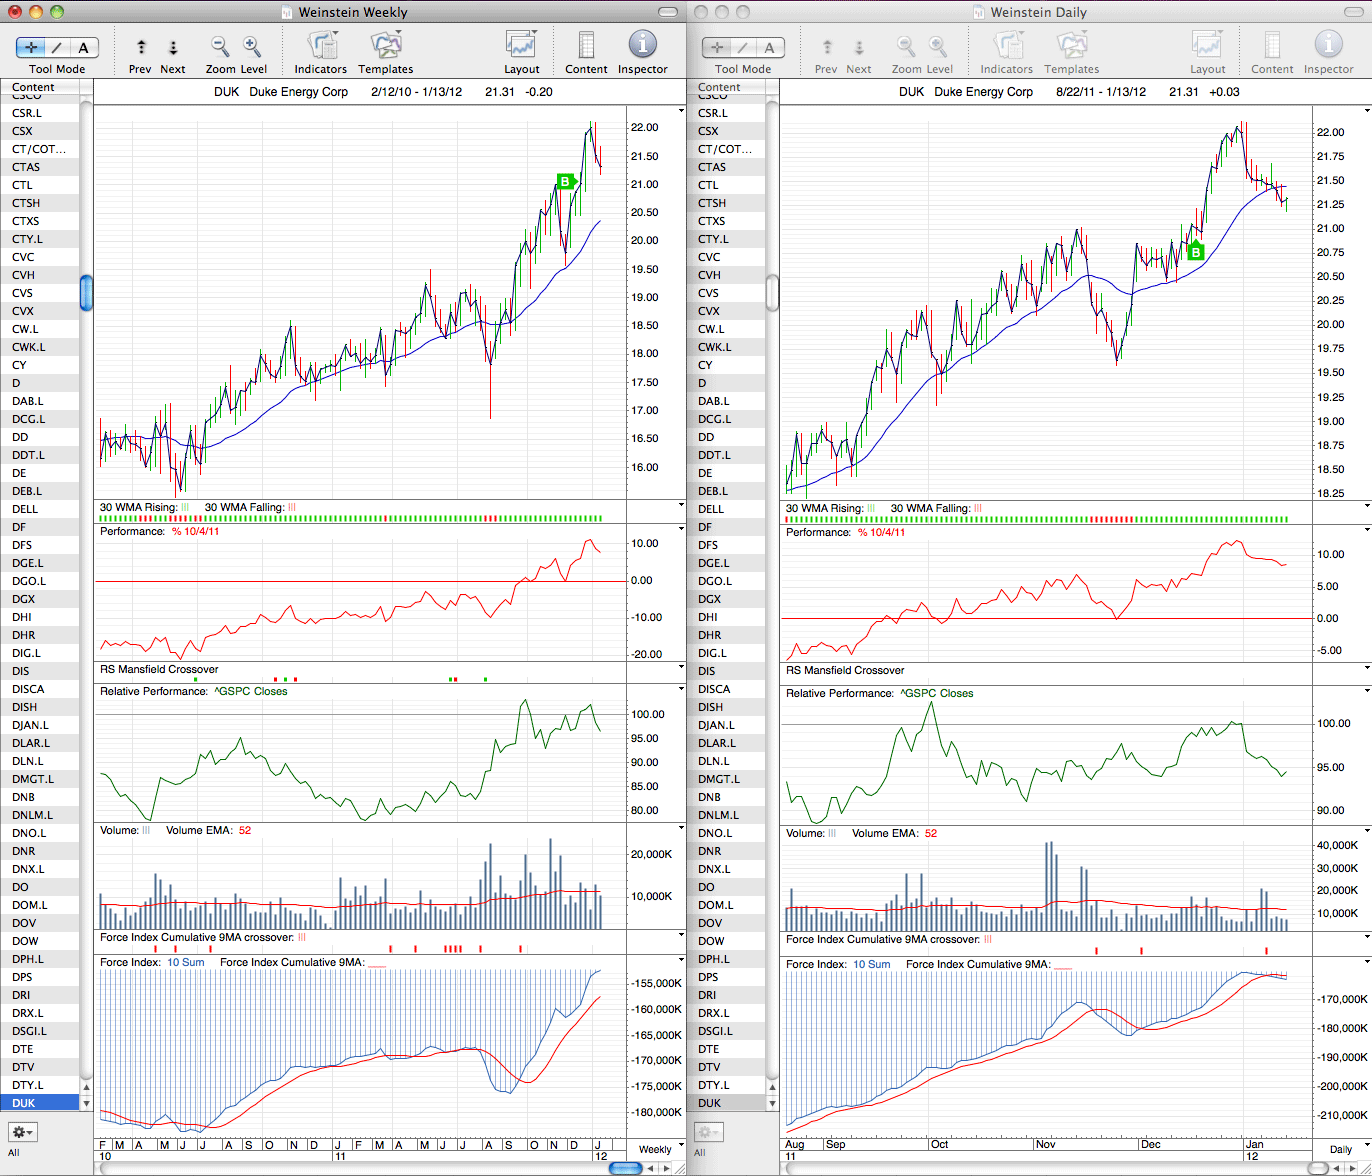The width and height of the screenshot is (1372, 1176).
Task: Click the green B buy marker on weekly chart
Action: pyautogui.click(x=566, y=181)
